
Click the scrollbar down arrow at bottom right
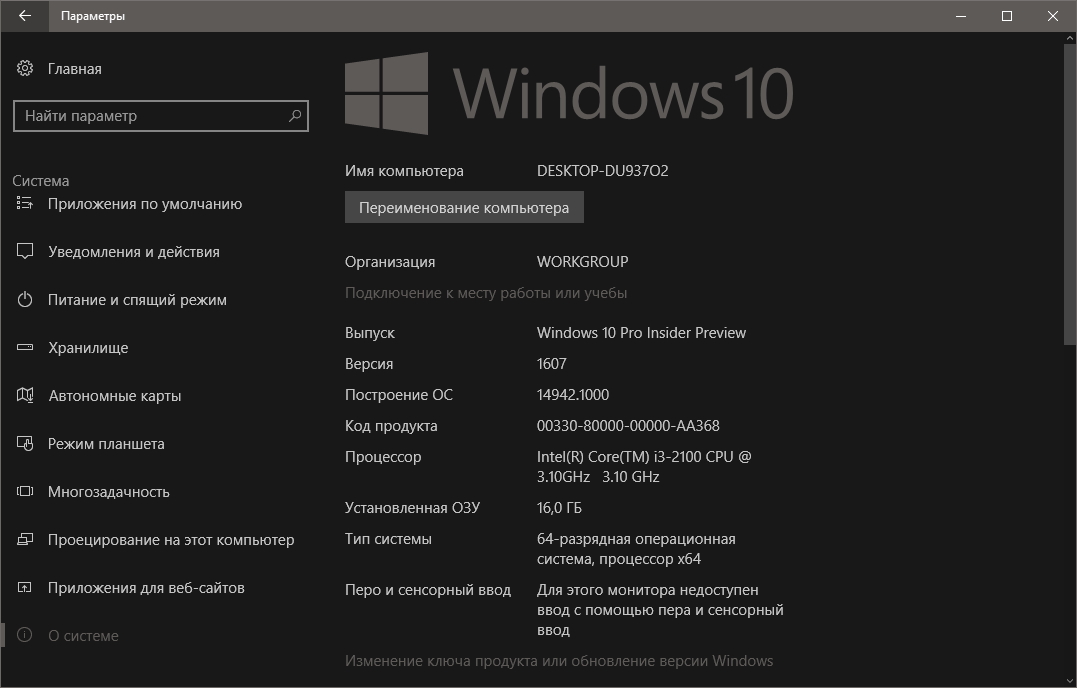click(1070, 681)
